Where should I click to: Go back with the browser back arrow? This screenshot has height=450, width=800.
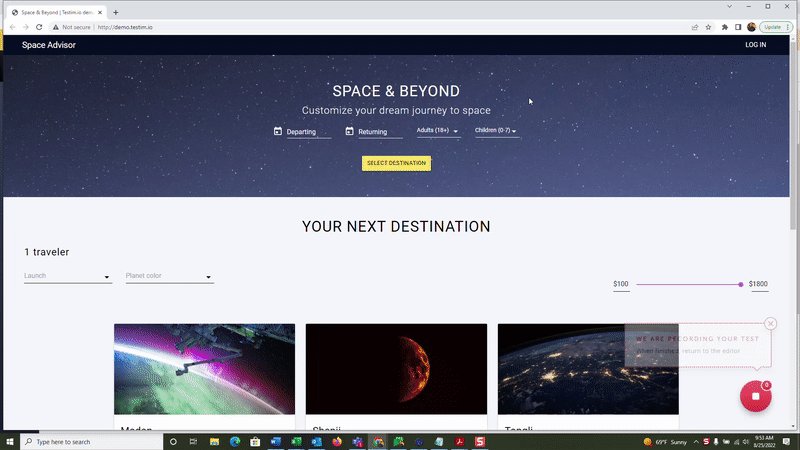click(x=12, y=27)
